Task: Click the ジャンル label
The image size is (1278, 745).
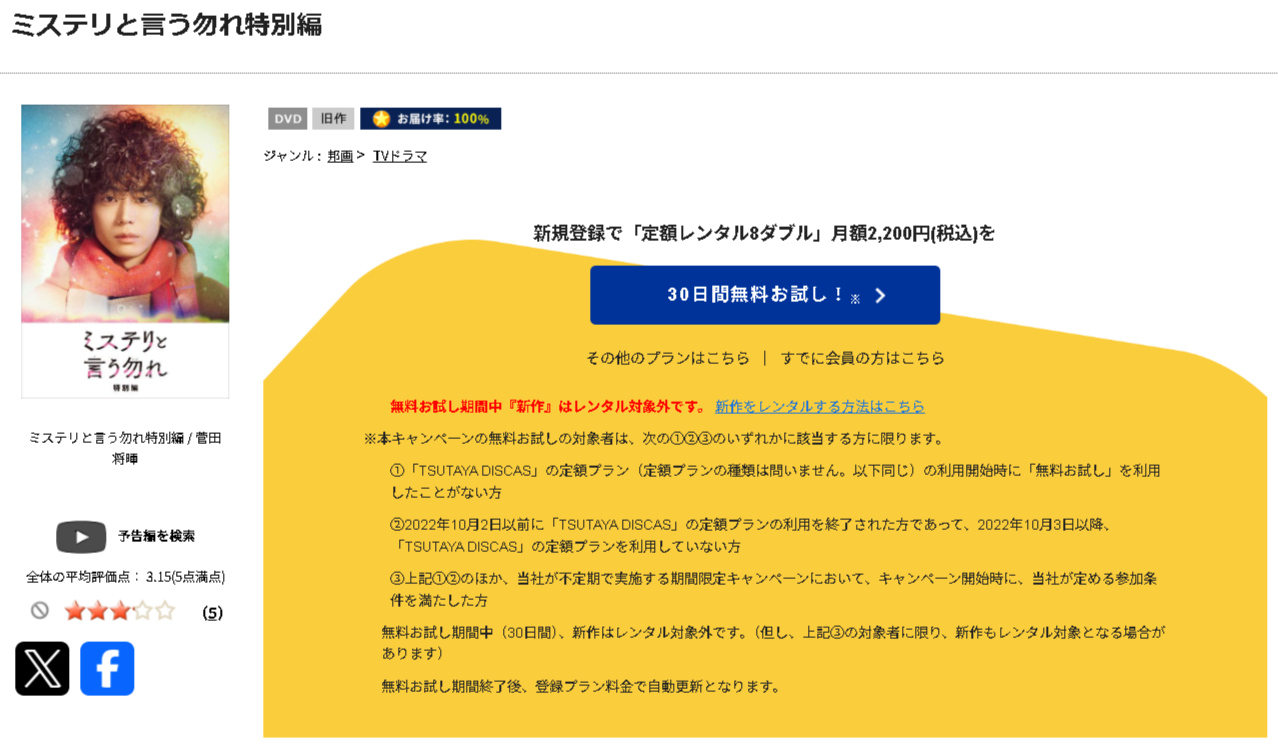Action: [x=292, y=156]
